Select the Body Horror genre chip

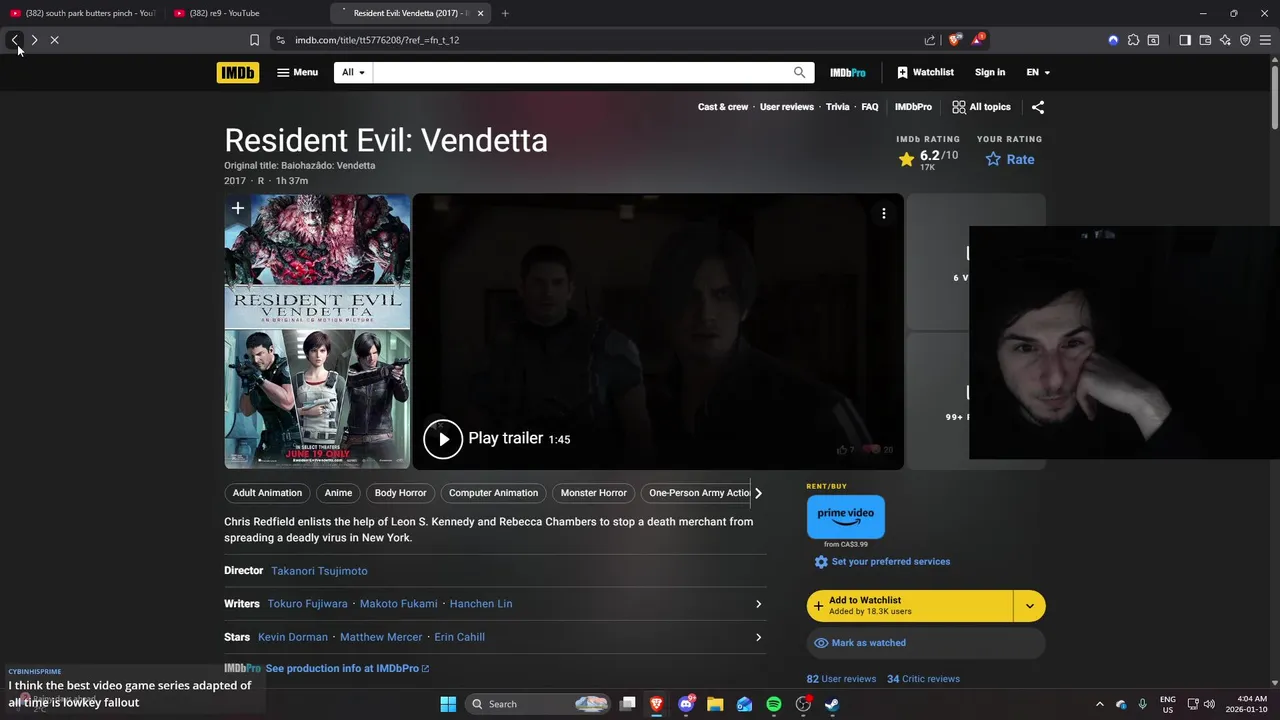400,493
